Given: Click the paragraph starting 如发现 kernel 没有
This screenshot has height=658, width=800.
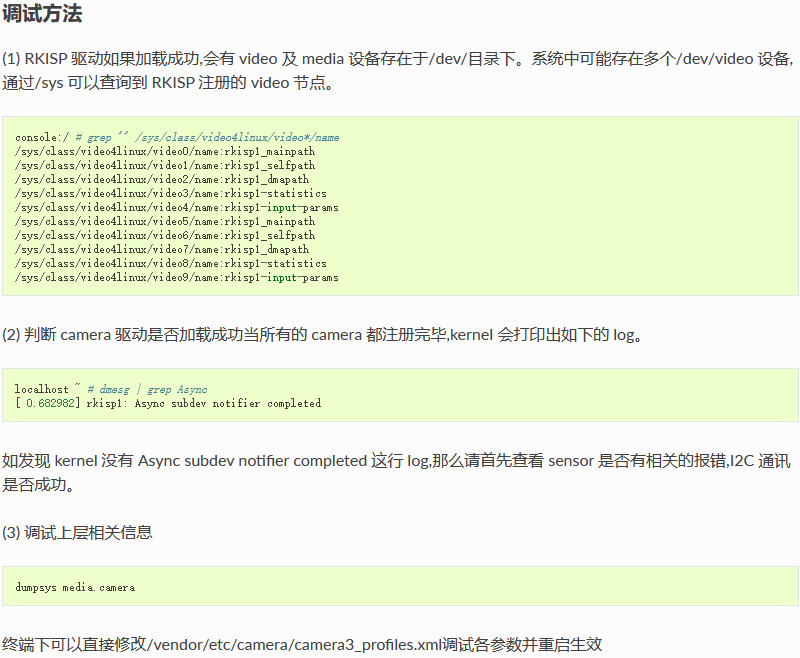Looking at the screenshot, I should click(x=396, y=472).
